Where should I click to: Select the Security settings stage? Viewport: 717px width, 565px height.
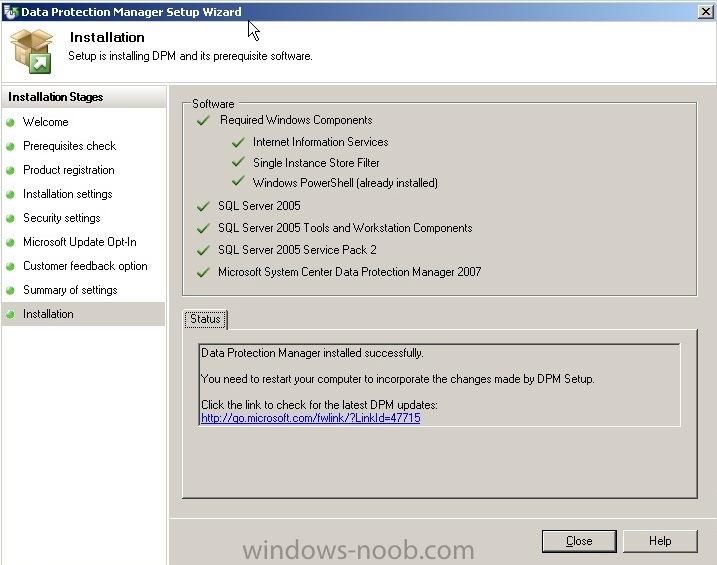(x=62, y=218)
